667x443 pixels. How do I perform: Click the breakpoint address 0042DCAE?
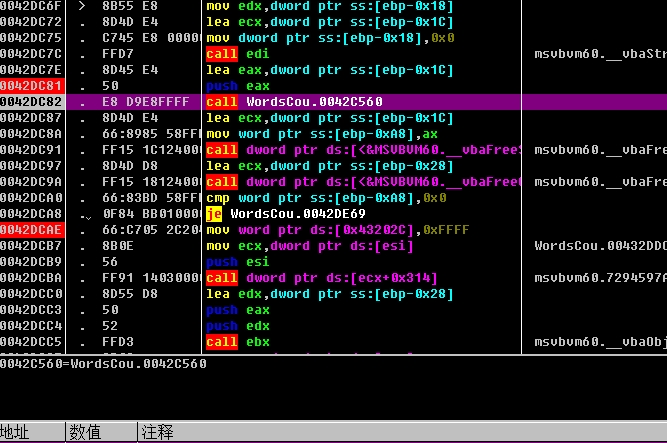click(33, 230)
